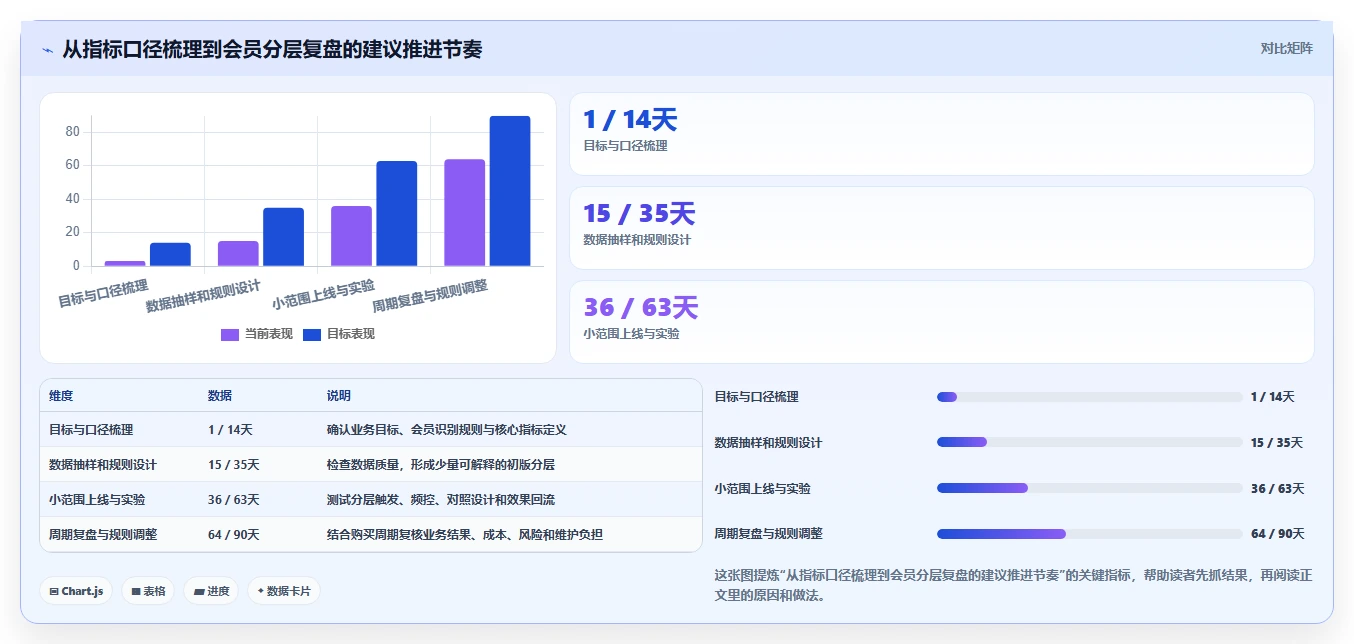Screen dimensions: 1354x644
Task: Click the 表格 tag chip
Action: (148, 591)
